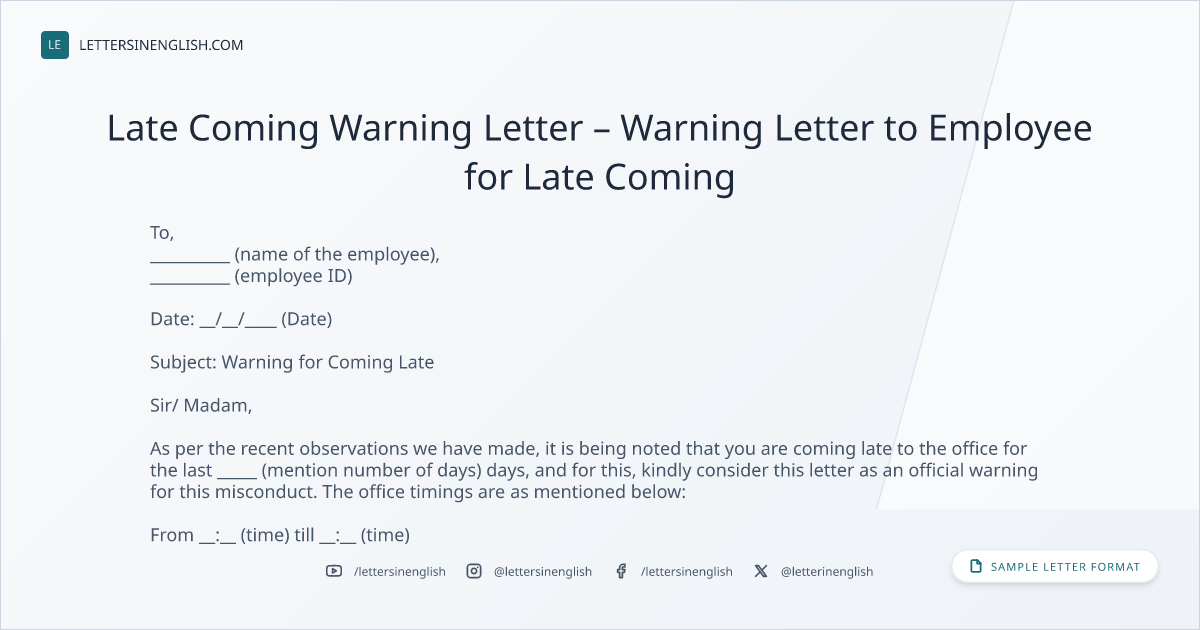Open the @lettersinenglish Instagram handle
The height and width of the screenshot is (630, 1200).
[x=543, y=571]
